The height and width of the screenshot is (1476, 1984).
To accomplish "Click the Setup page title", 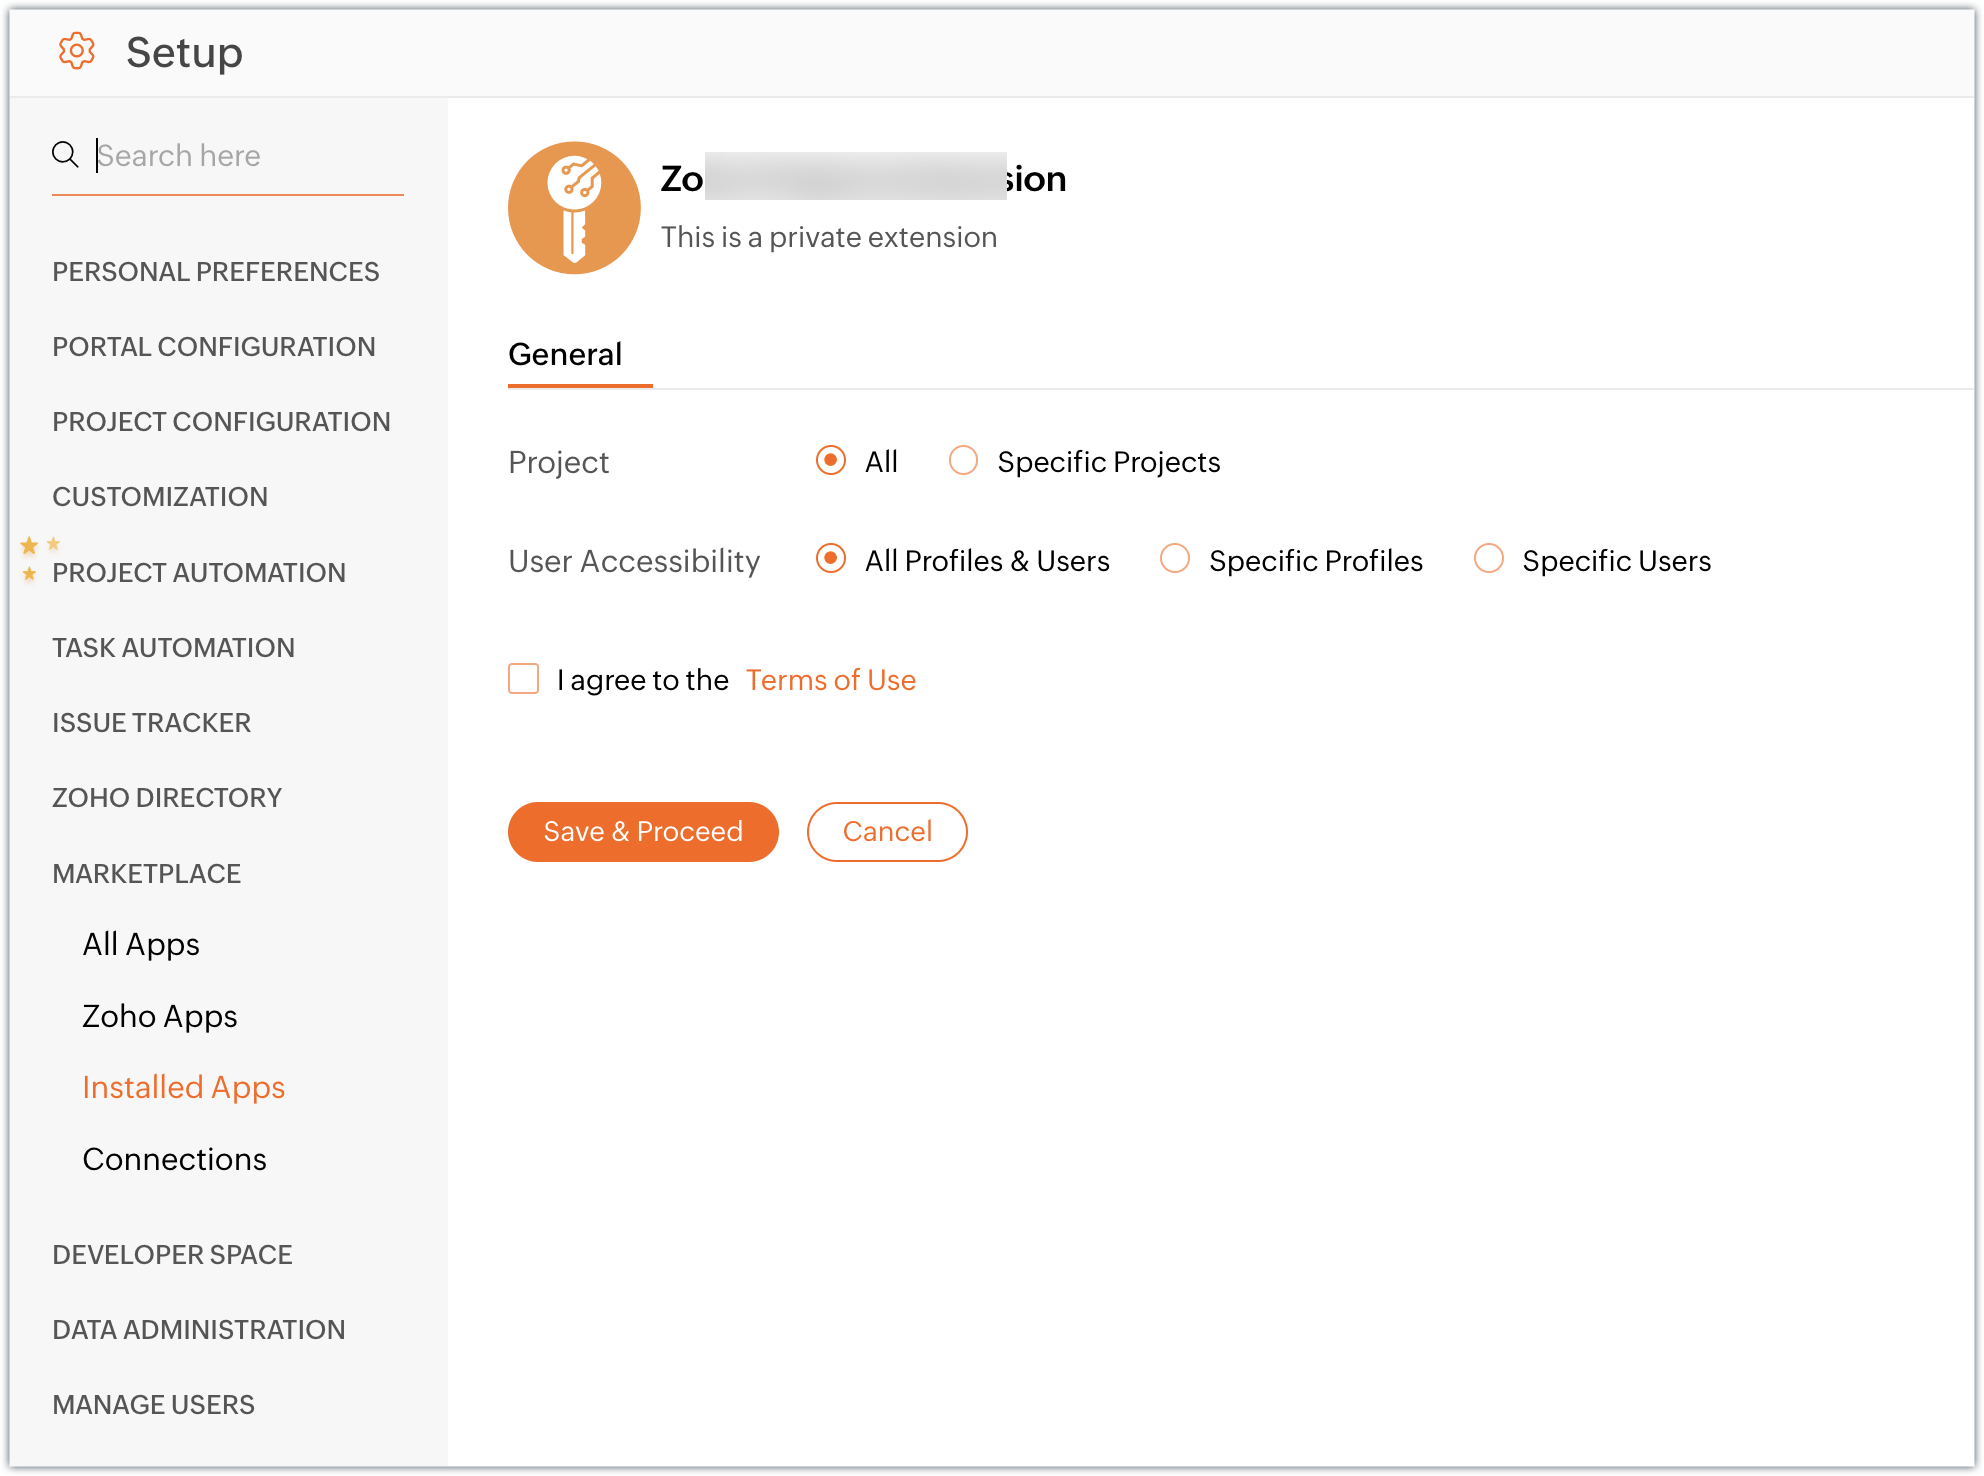I will click(185, 52).
